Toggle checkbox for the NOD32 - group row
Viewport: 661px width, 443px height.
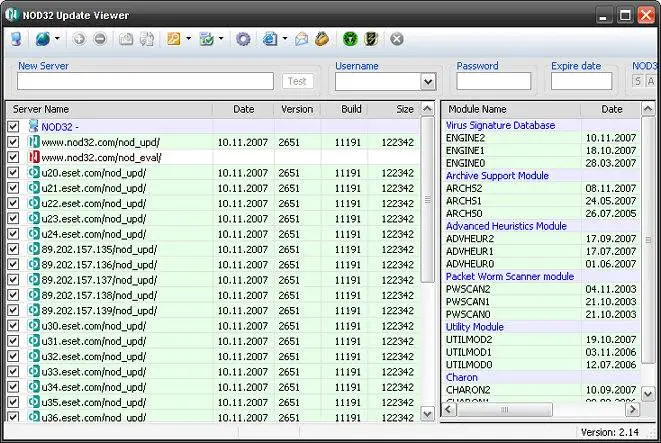(x=13, y=126)
